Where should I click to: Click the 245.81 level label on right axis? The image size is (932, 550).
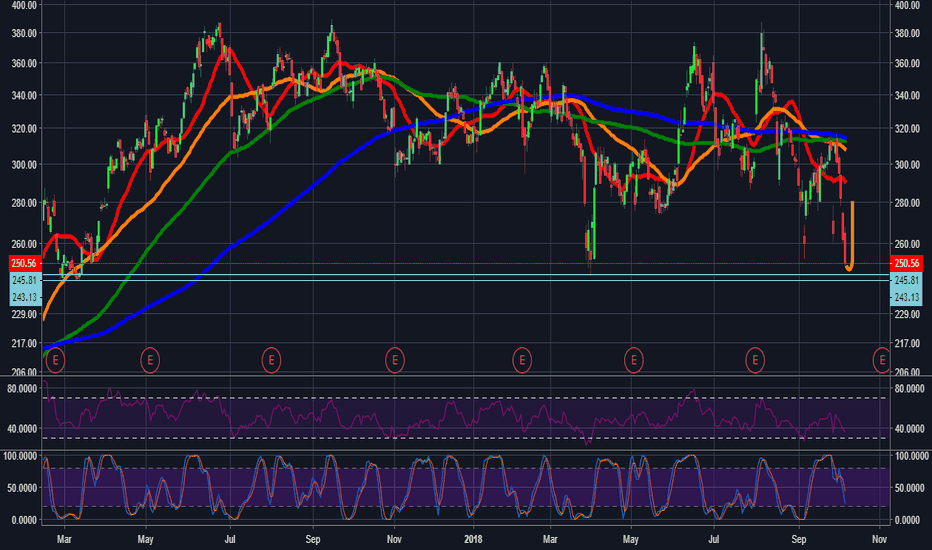(906, 280)
